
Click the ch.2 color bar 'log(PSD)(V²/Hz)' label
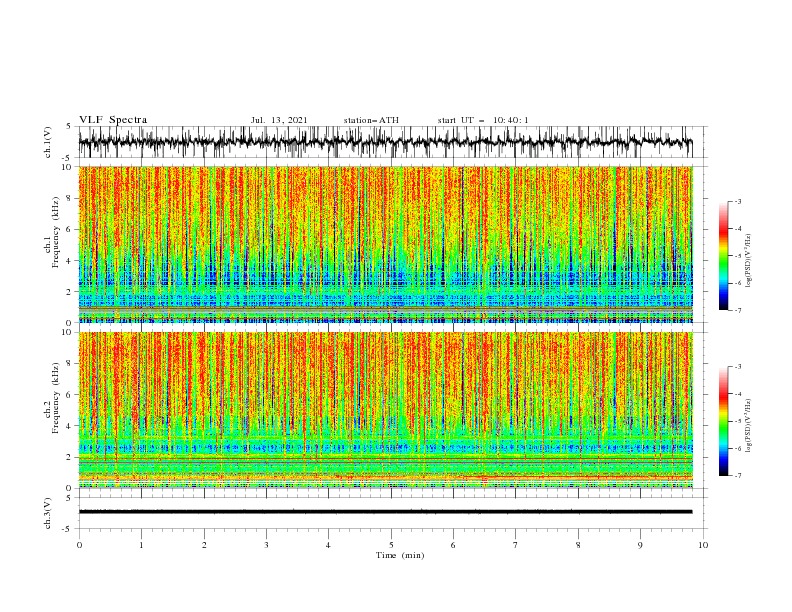[749, 426]
